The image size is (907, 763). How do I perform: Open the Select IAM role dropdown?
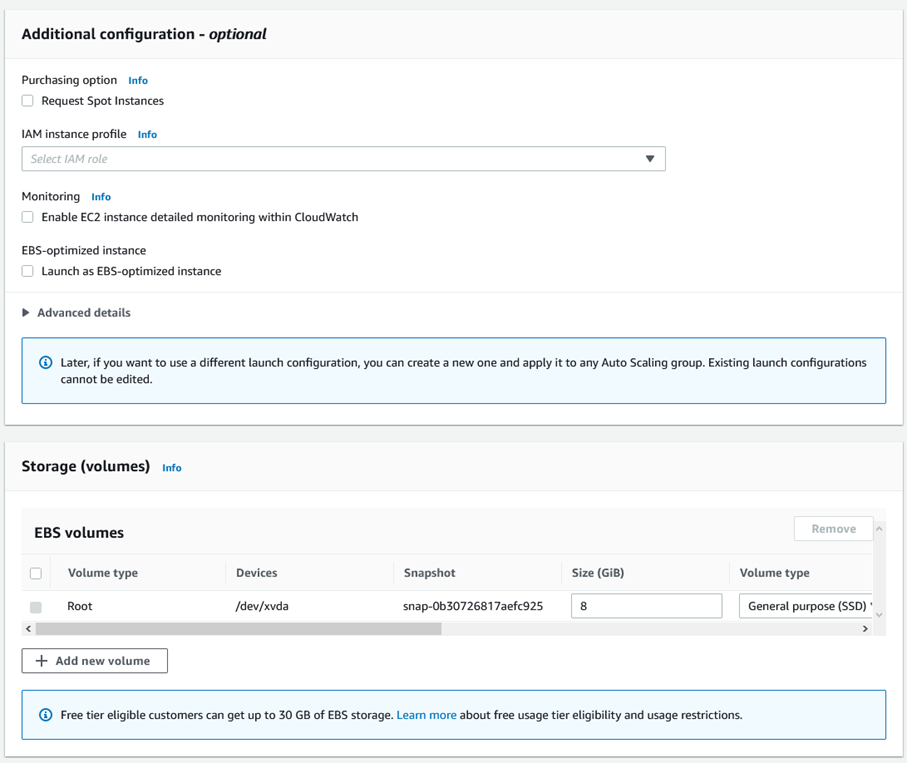coord(344,159)
